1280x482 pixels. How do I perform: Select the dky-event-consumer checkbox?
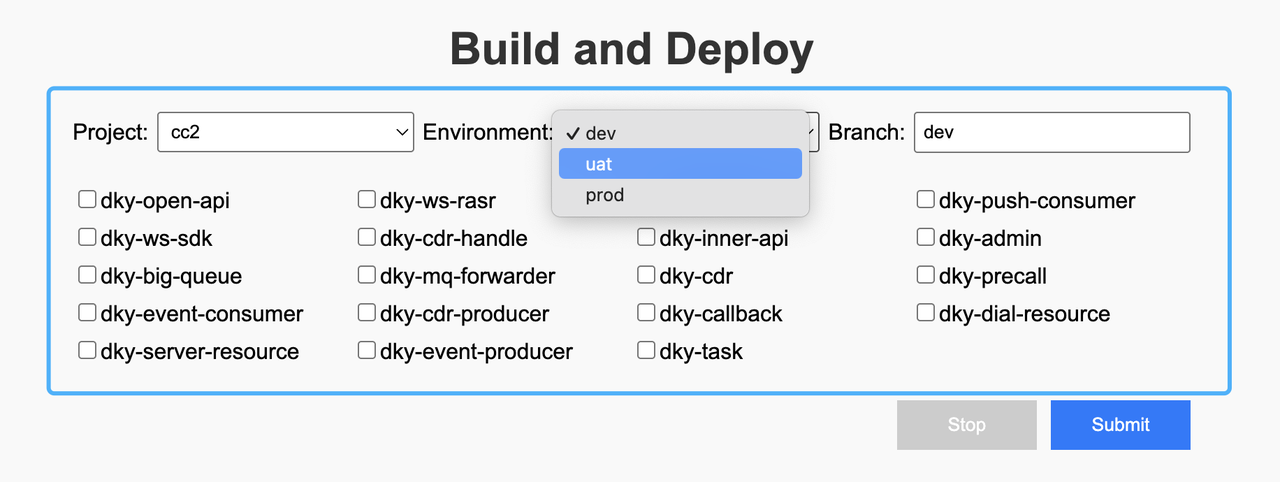87,313
